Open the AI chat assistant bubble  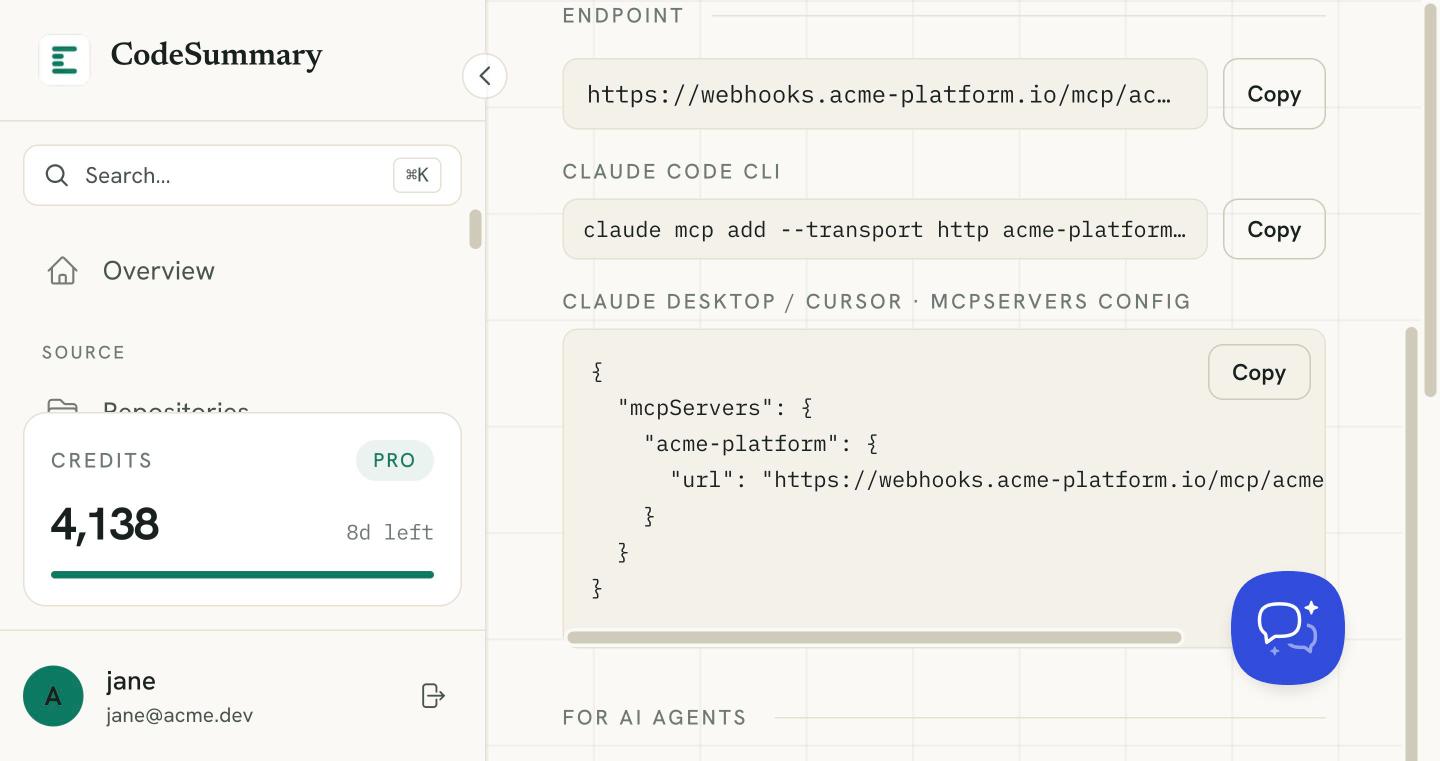[x=1288, y=628]
